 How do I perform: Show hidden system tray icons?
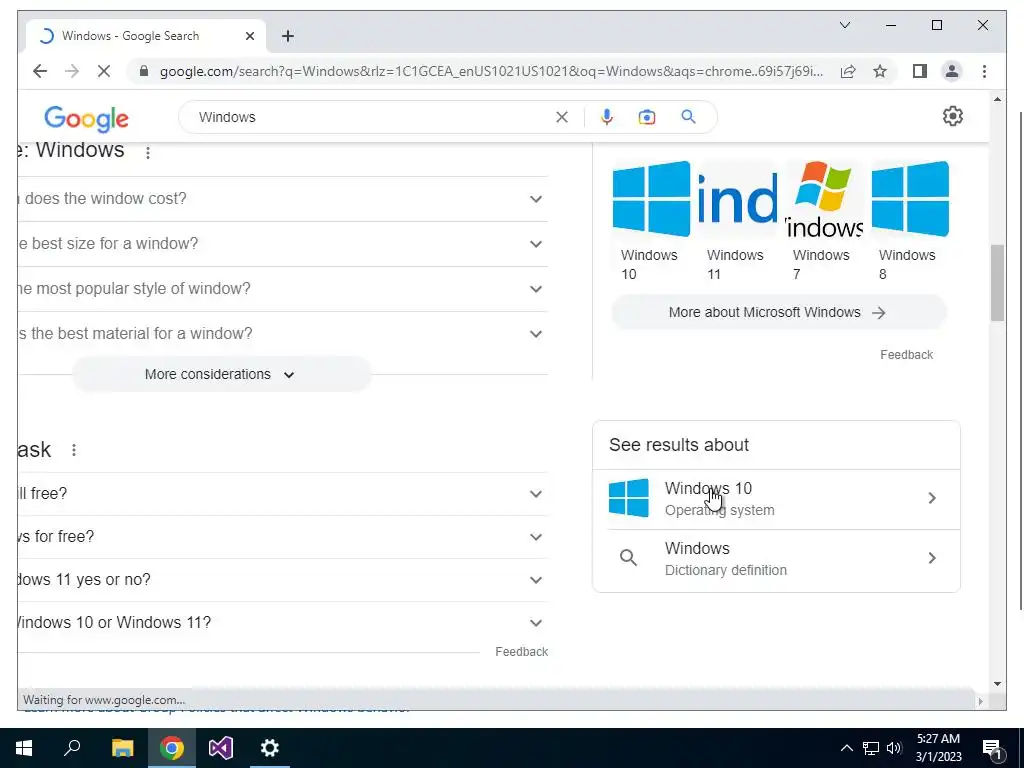pyautogui.click(x=846, y=748)
